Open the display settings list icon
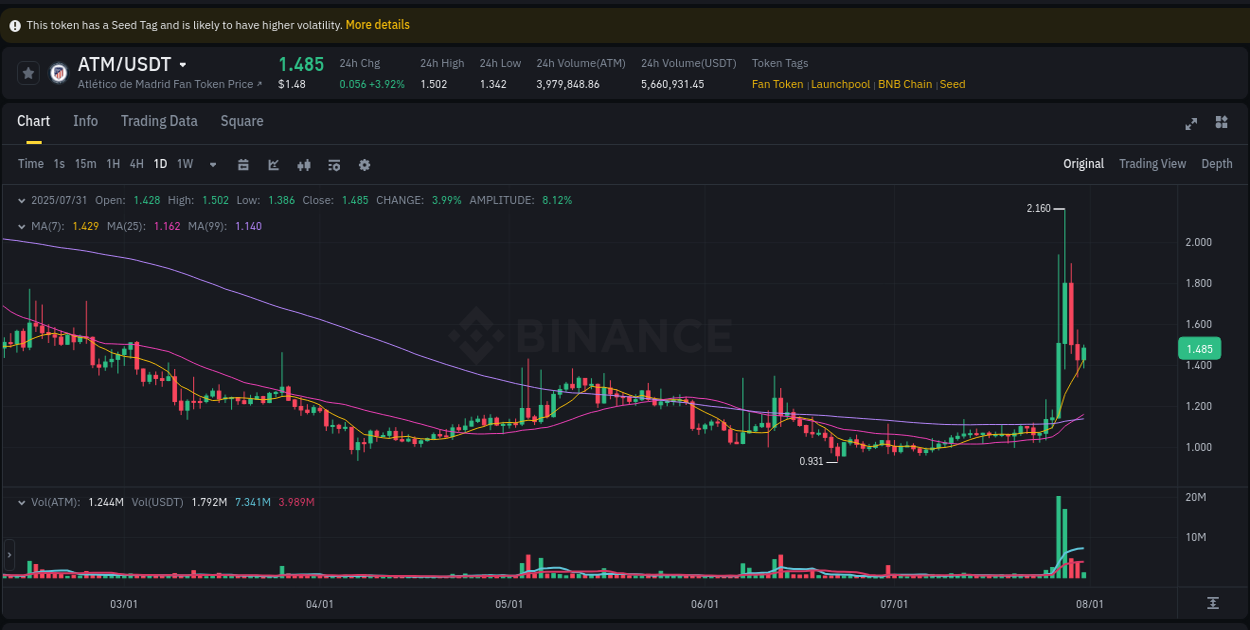 pyautogui.click(x=334, y=164)
